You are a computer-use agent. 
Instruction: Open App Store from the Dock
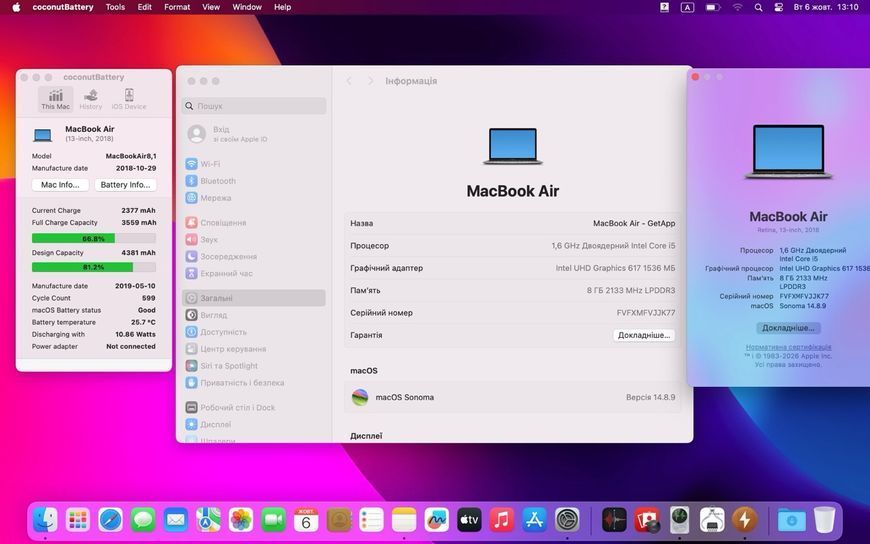tap(534, 520)
